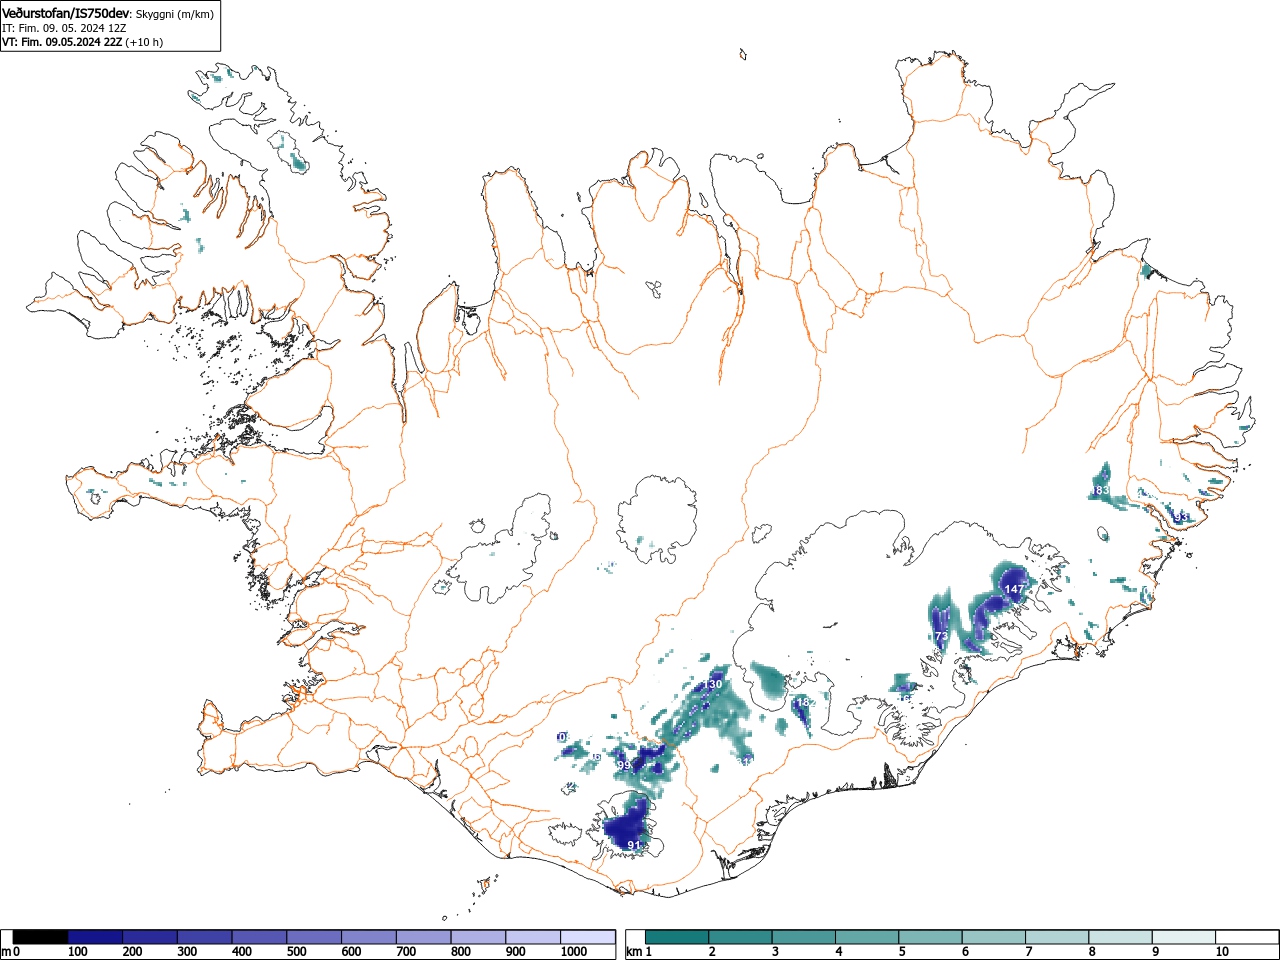Click the 3–4 km legend swatch

(x=805, y=937)
